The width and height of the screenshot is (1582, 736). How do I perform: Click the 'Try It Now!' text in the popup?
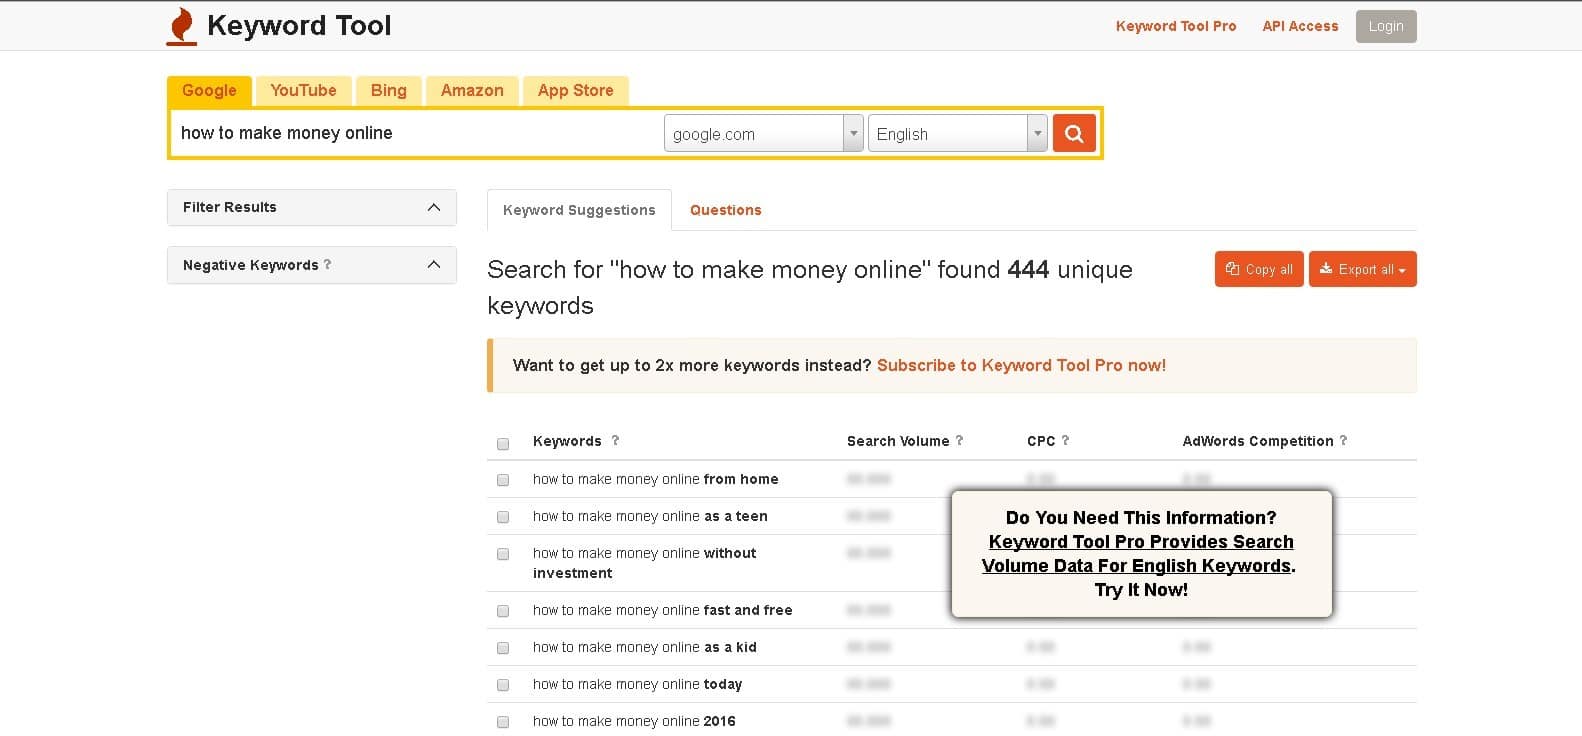click(1141, 590)
